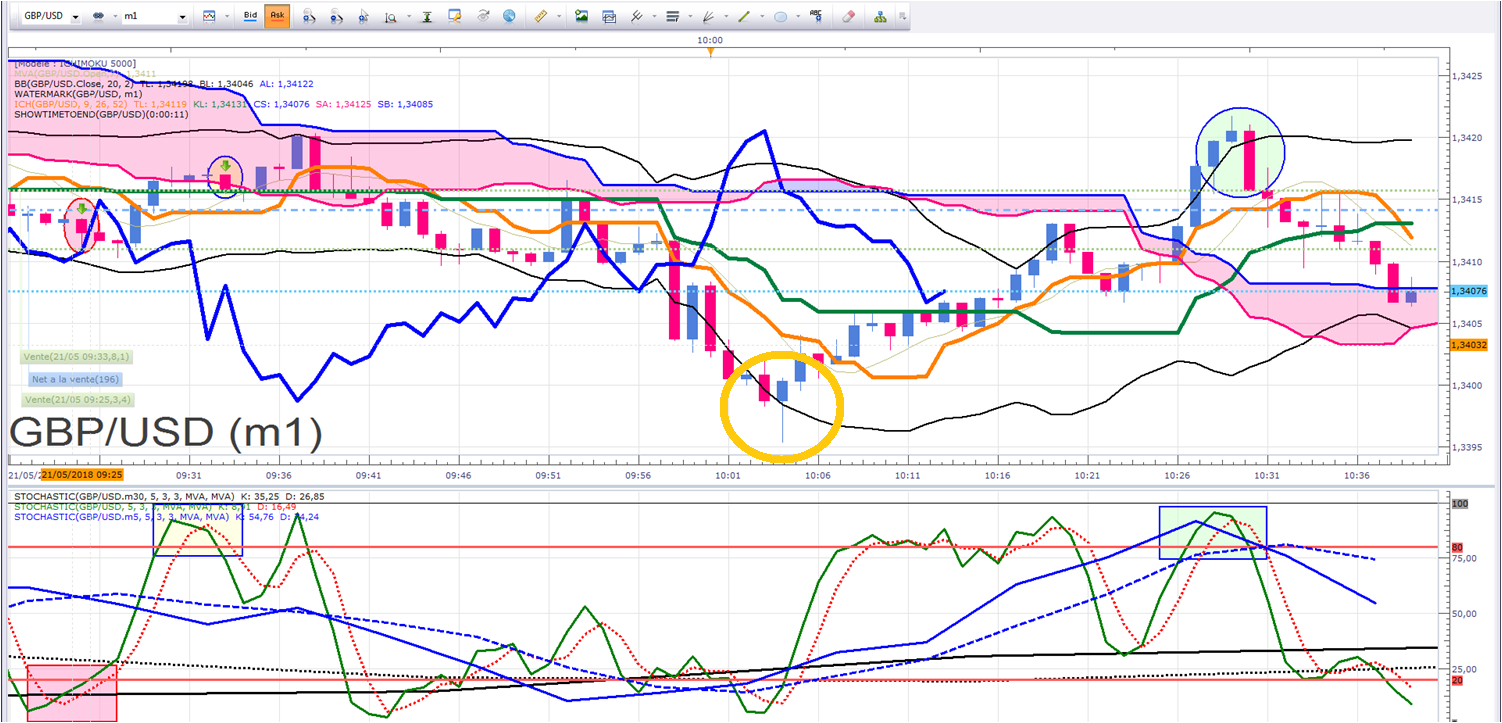Screen dimensions: 1502x723
Task: Click the green sell arrow marker near 09:33
Action: pyautogui.click(x=226, y=167)
